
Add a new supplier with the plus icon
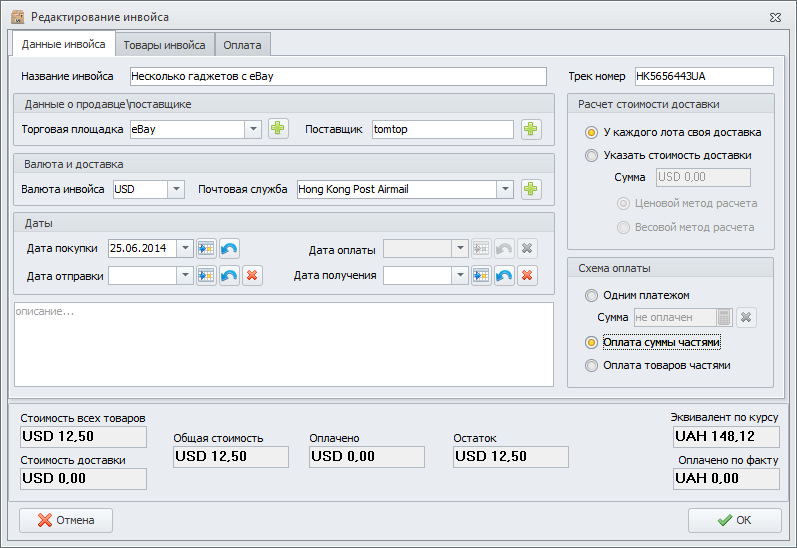click(530, 129)
